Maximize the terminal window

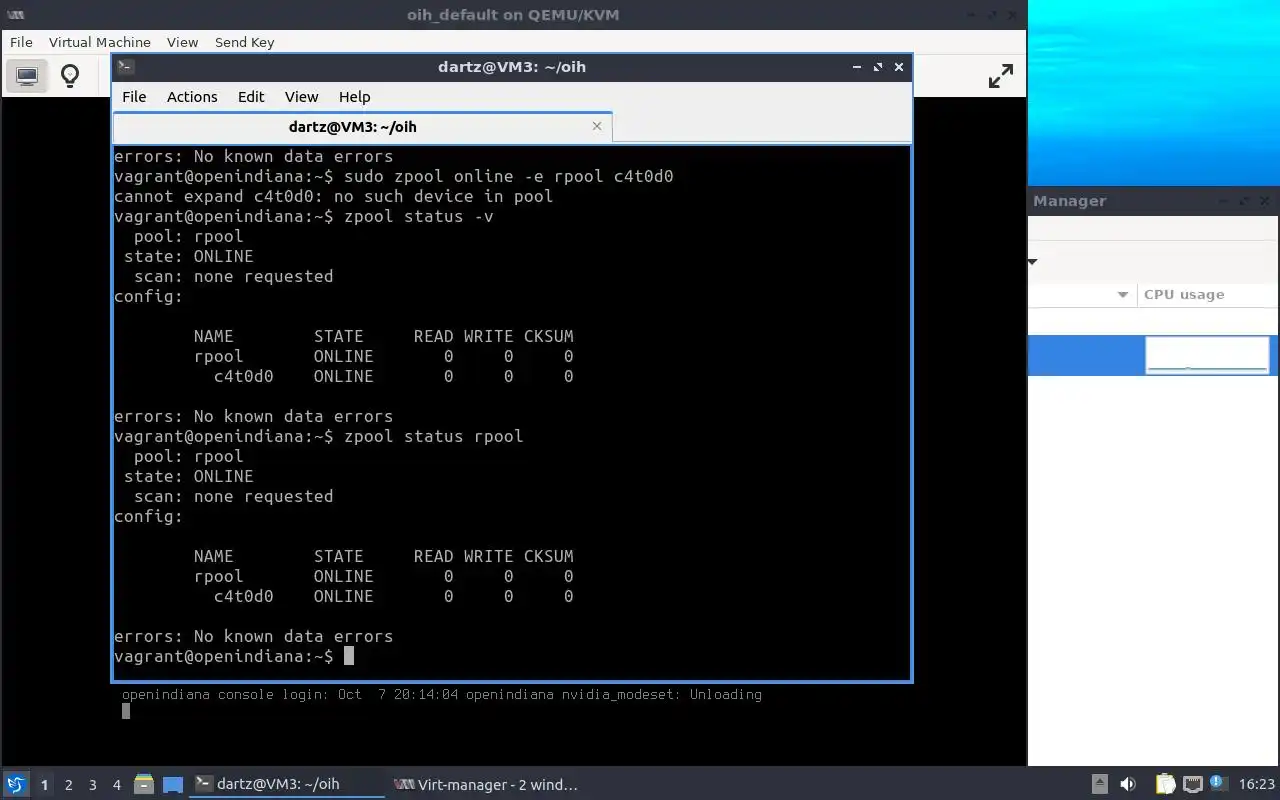tap(878, 67)
